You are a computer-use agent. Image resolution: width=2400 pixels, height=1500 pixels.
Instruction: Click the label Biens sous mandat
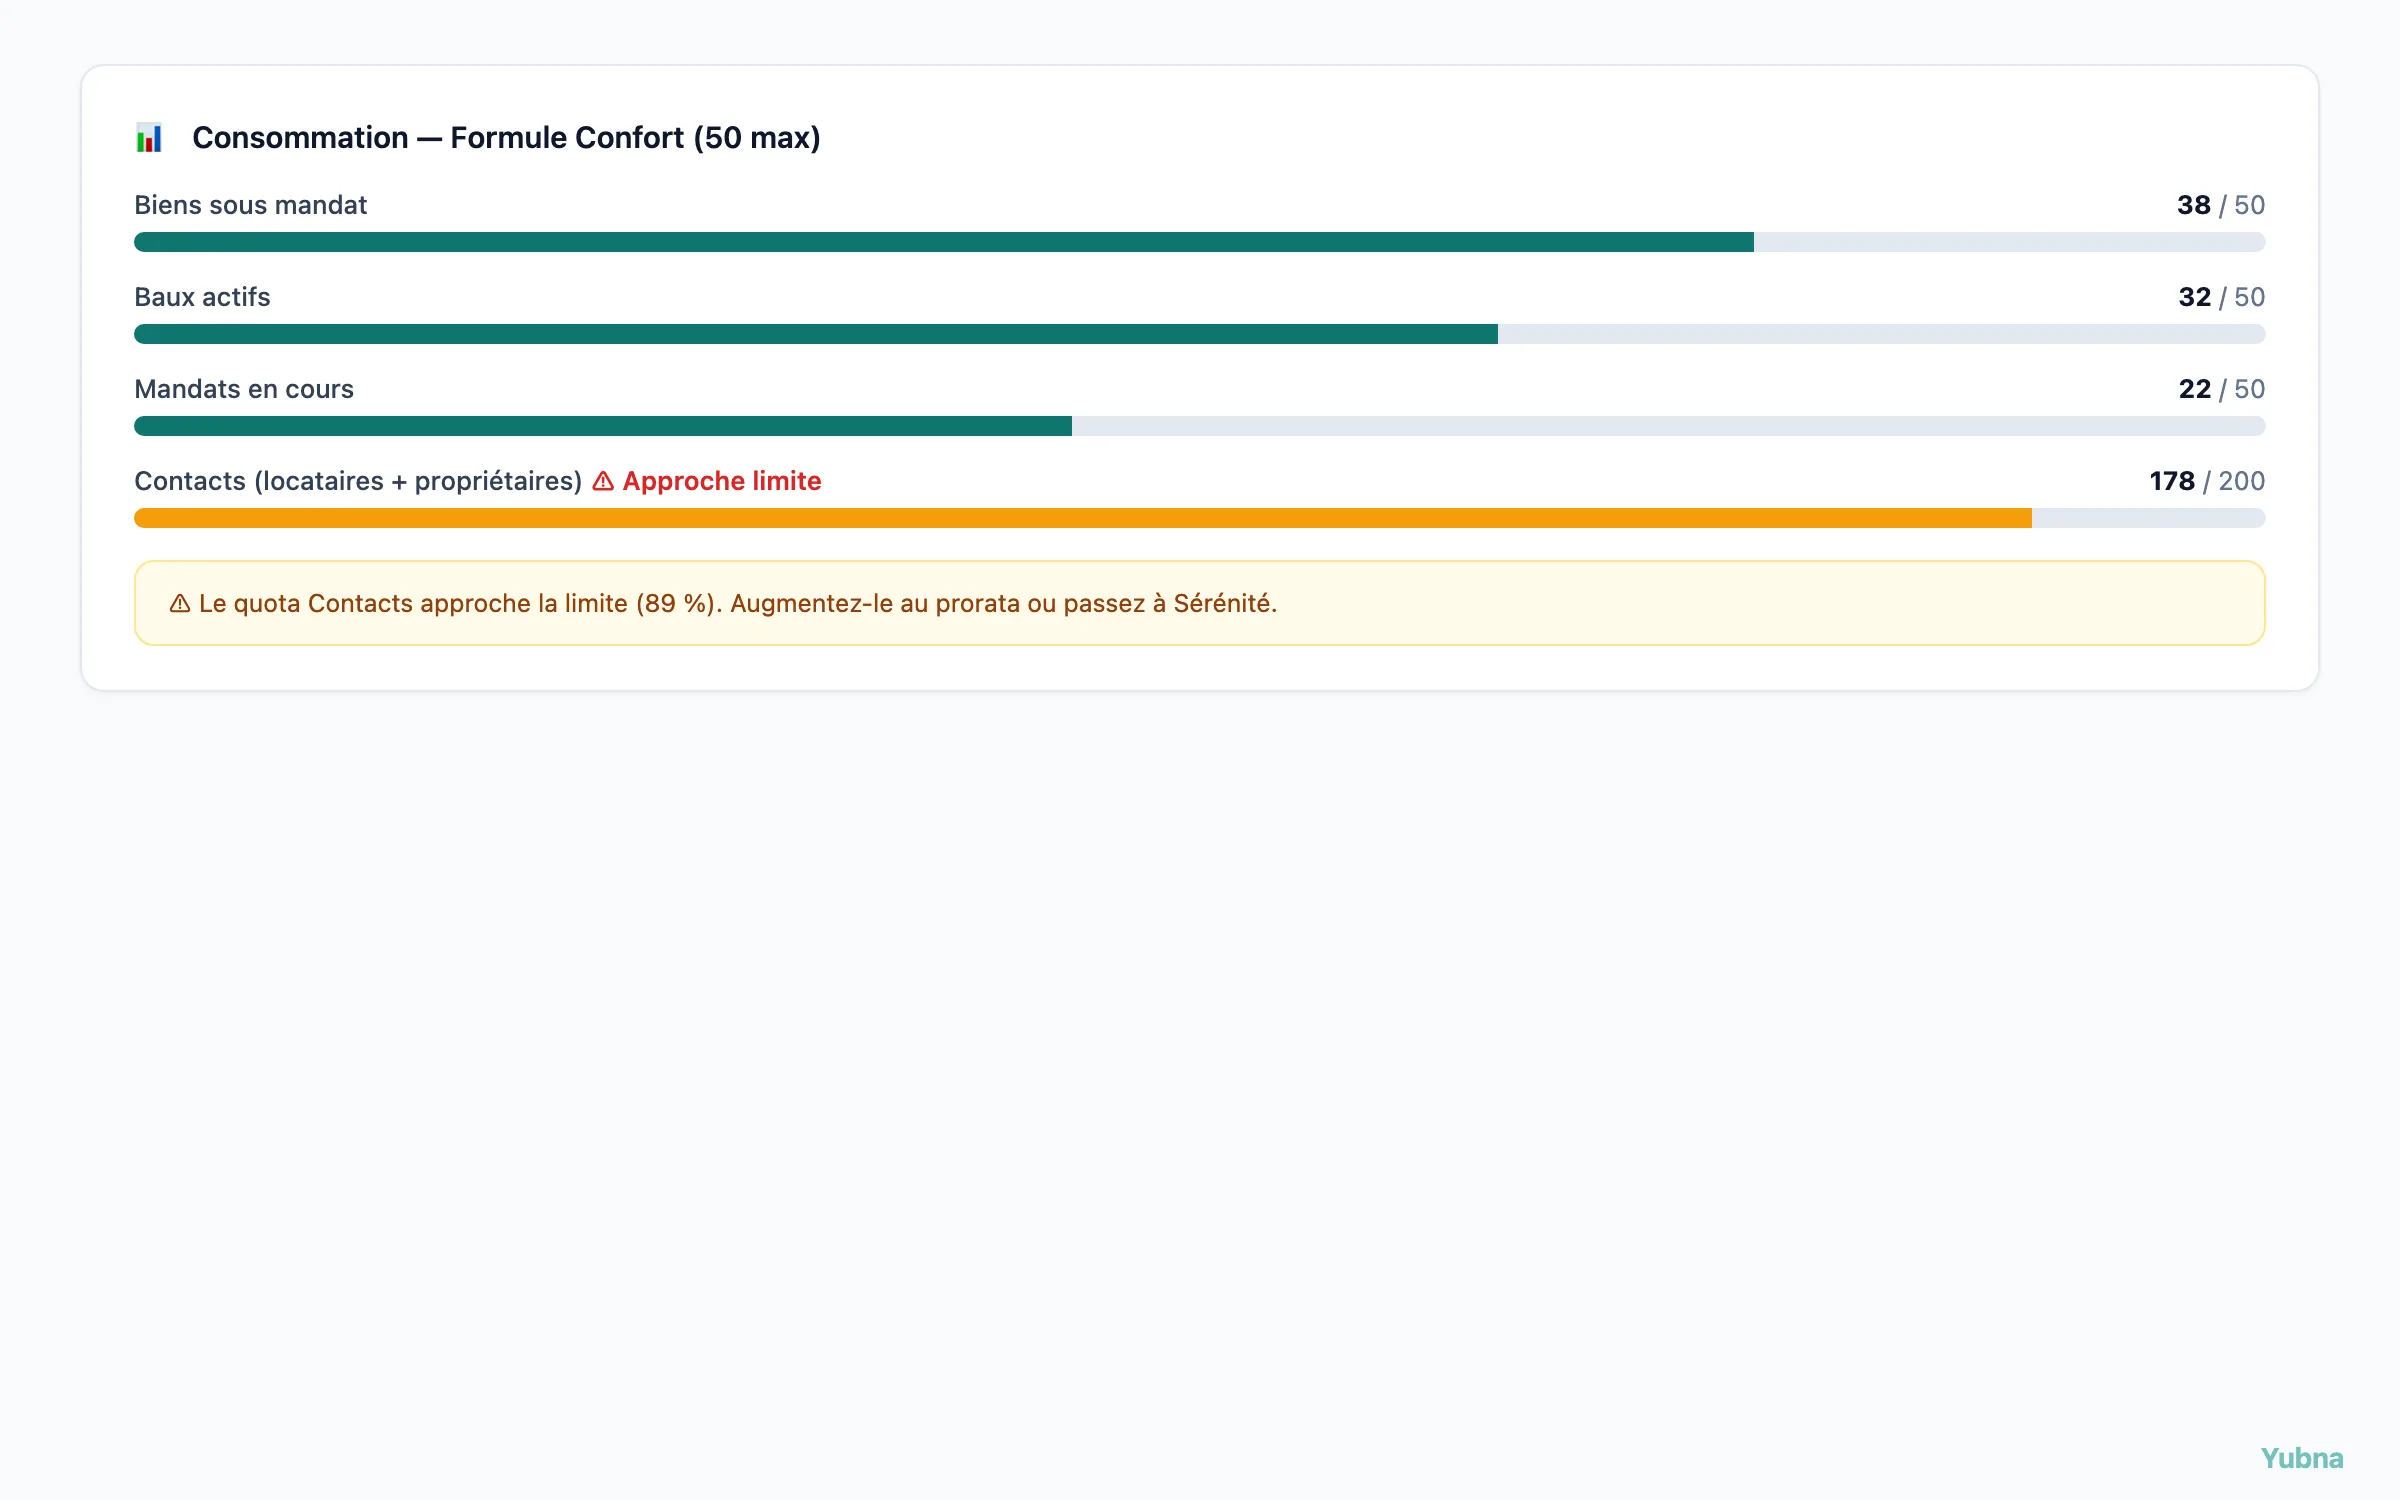pyautogui.click(x=250, y=205)
